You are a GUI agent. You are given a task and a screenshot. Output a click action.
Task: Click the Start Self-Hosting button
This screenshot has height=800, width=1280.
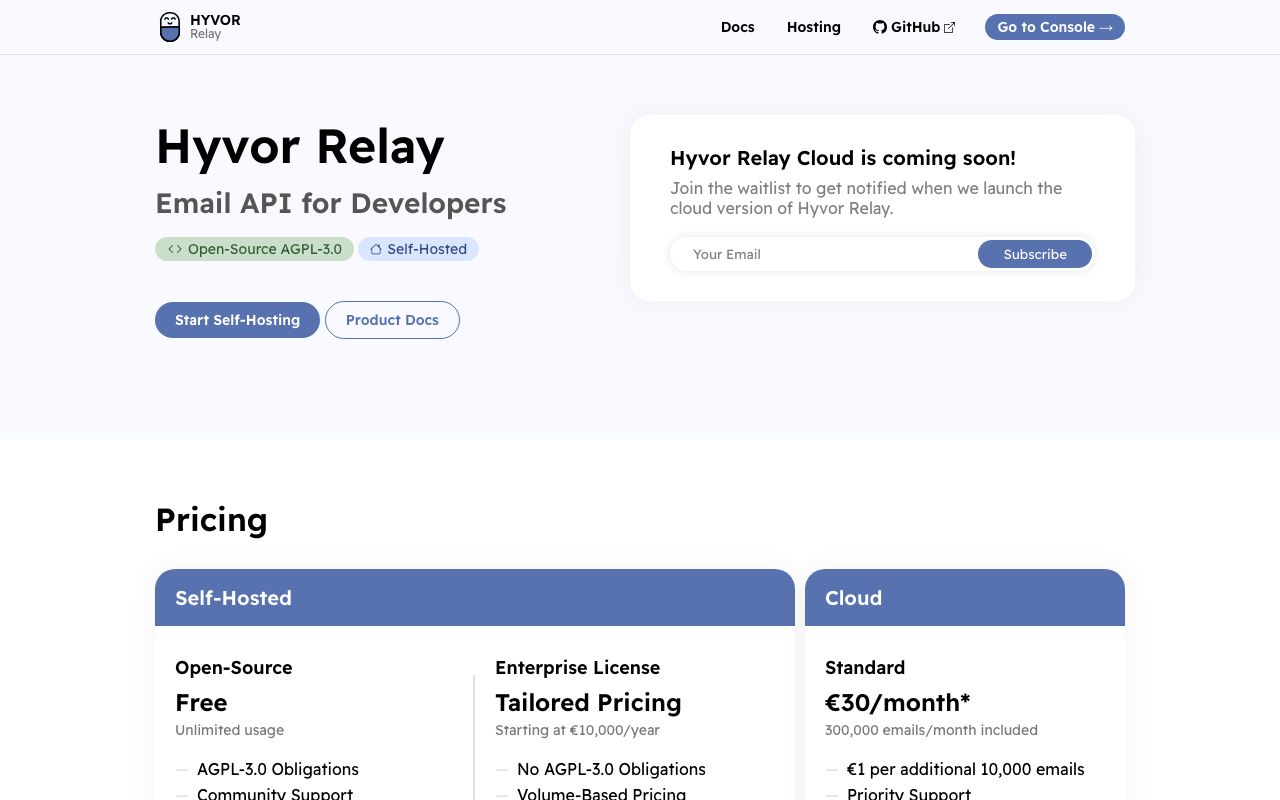point(237,320)
